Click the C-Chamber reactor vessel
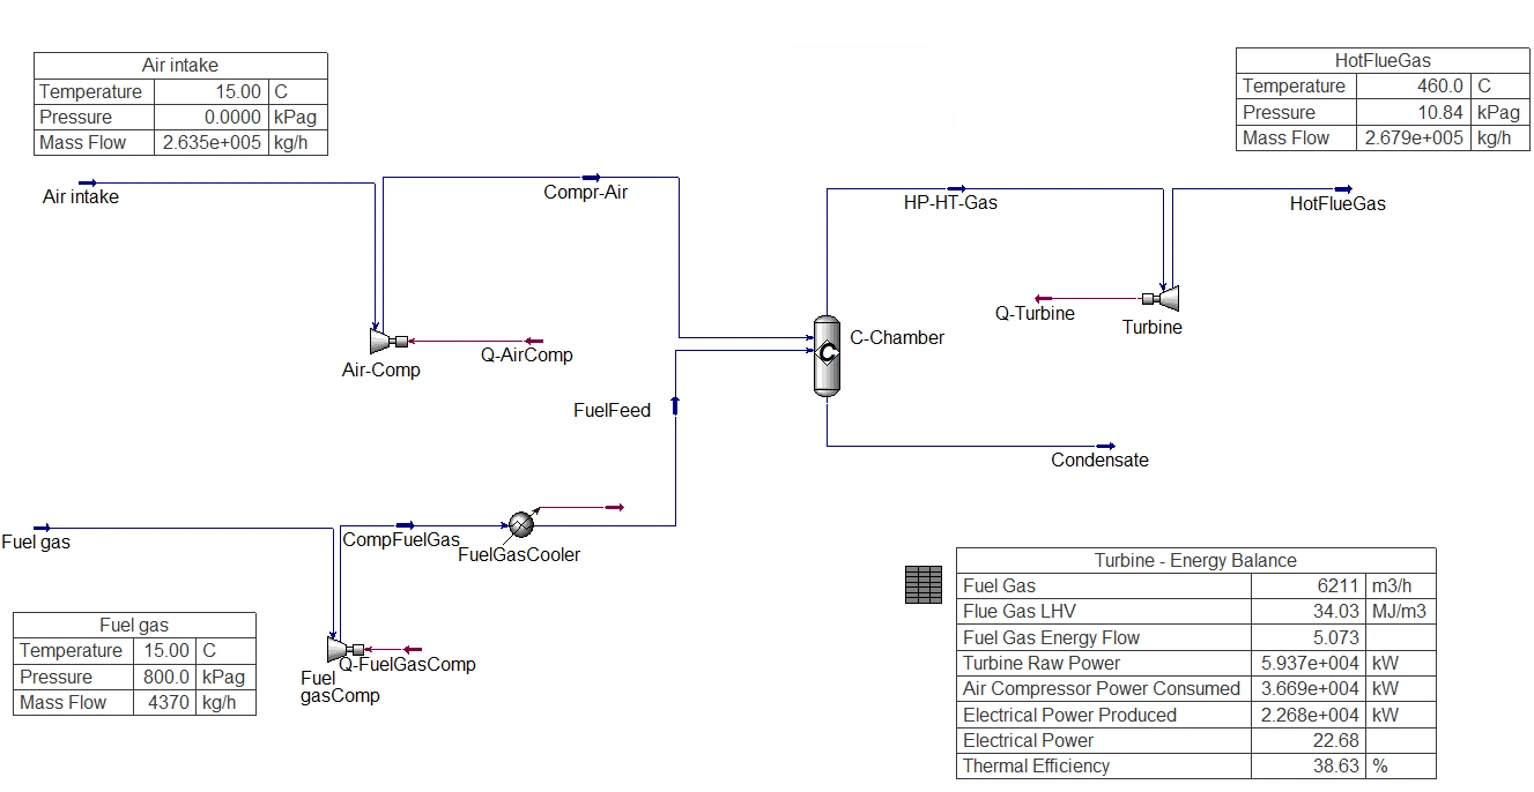This screenshot has width=1534, height=792. [x=826, y=355]
